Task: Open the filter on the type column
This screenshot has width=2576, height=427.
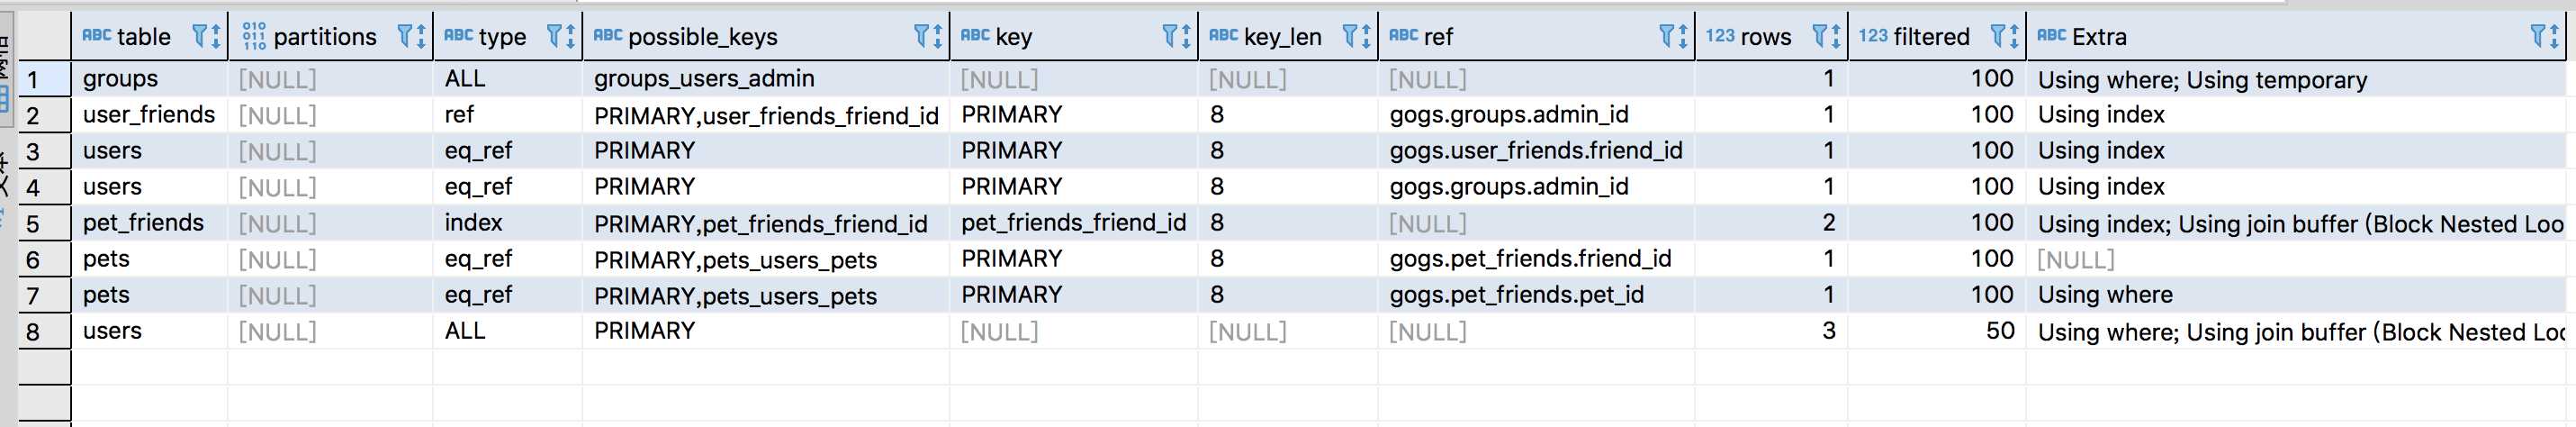Action: tap(555, 37)
